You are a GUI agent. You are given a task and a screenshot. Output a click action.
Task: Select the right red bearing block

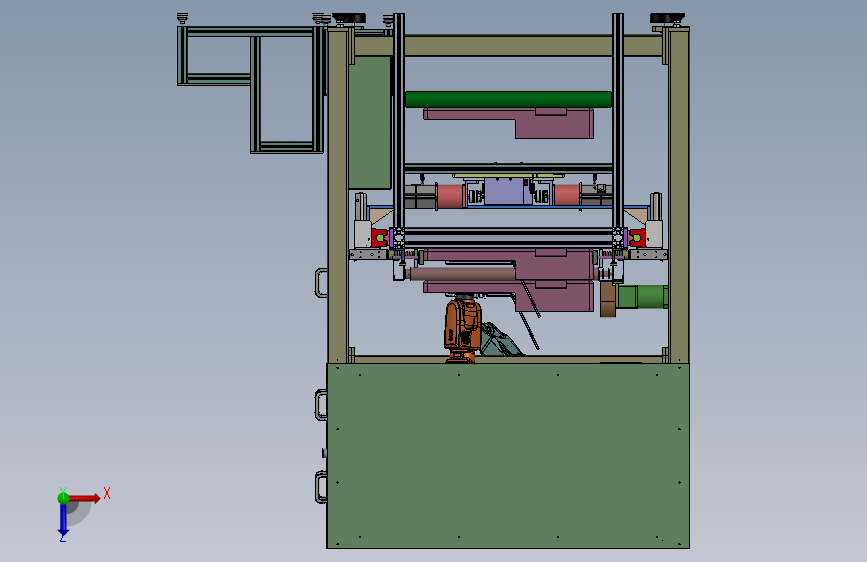point(637,237)
